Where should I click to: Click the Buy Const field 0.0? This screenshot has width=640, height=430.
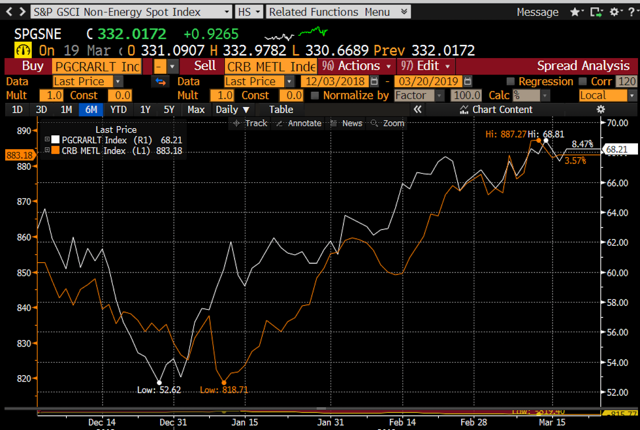click(120, 95)
